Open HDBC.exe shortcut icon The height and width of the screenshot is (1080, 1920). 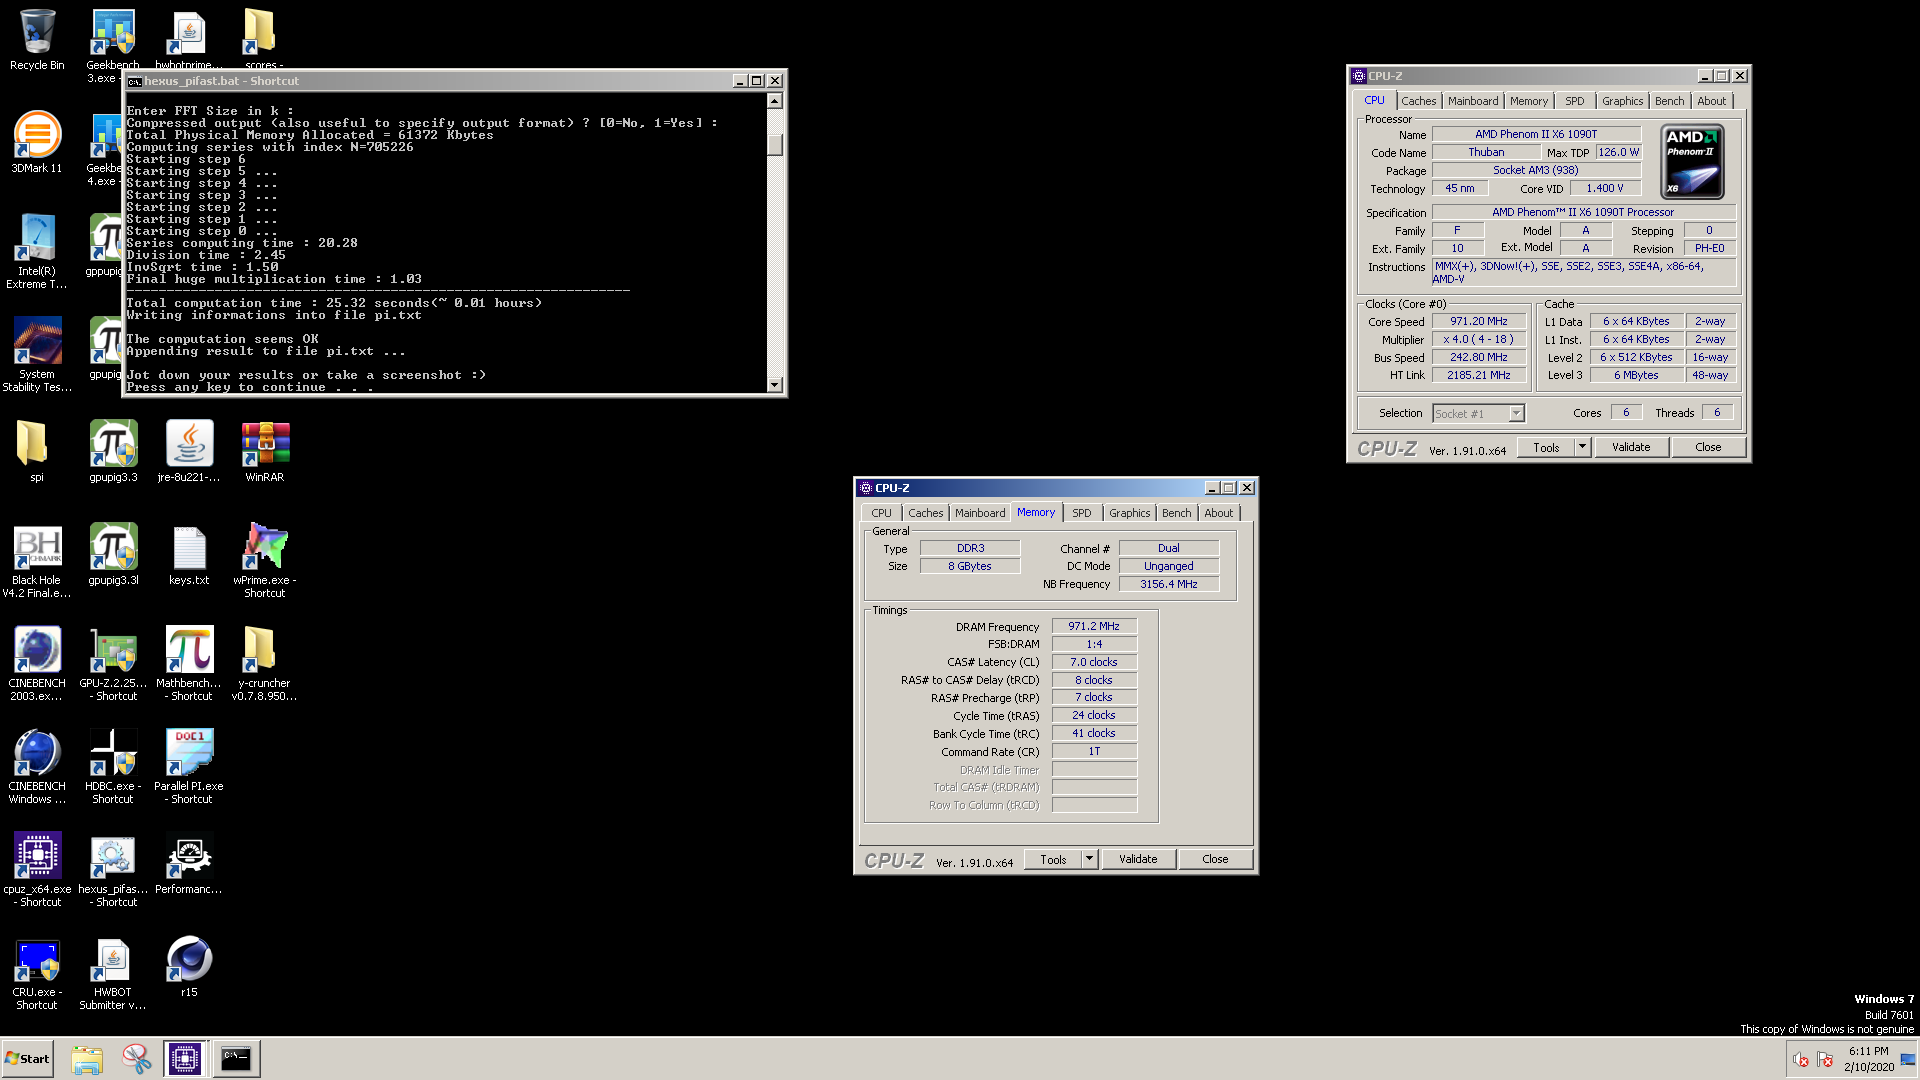[113, 767]
